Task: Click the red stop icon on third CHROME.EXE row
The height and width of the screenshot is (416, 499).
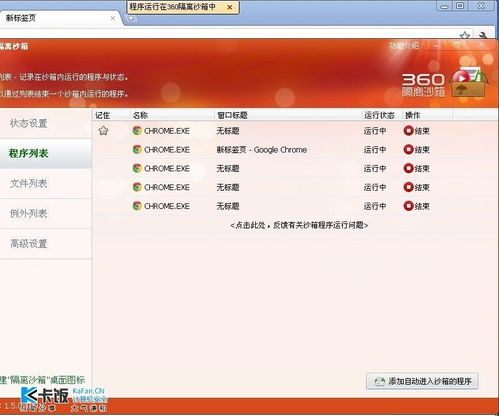Action: (x=408, y=168)
